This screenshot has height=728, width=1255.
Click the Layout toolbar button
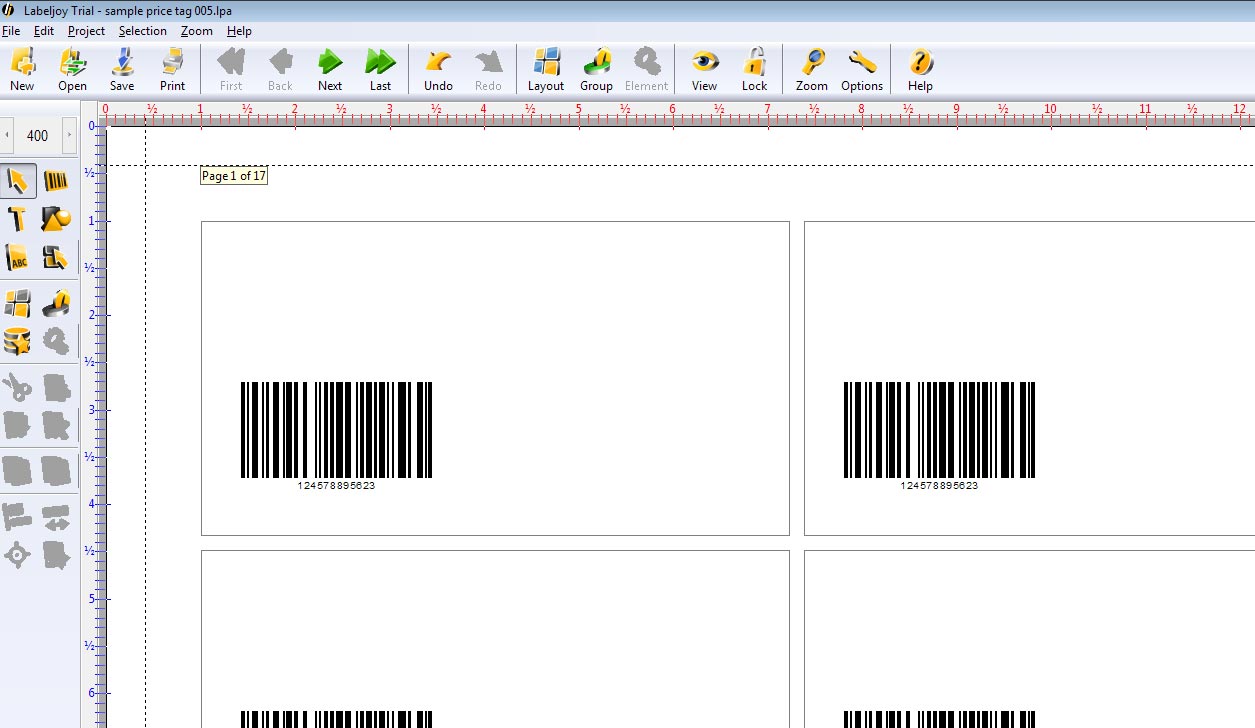546,70
